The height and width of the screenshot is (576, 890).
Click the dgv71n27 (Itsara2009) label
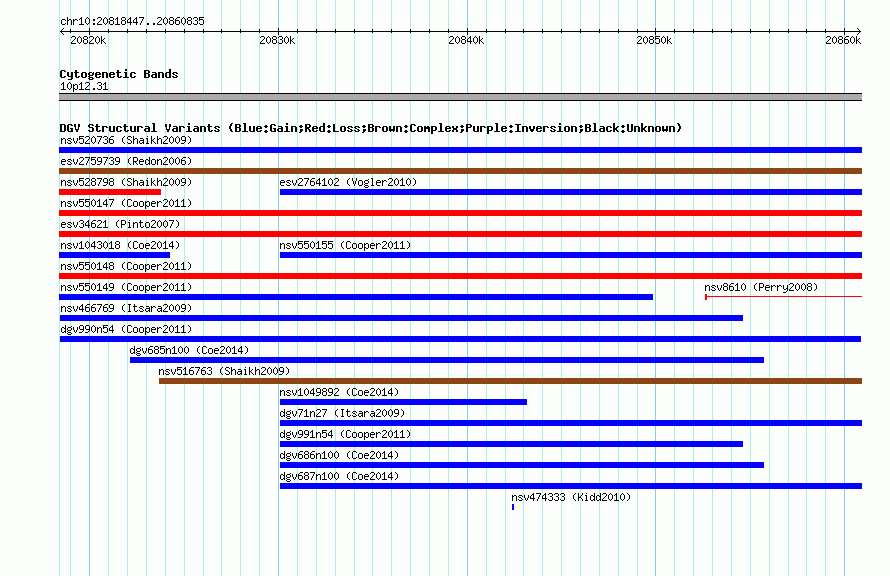(x=342, y=413)
